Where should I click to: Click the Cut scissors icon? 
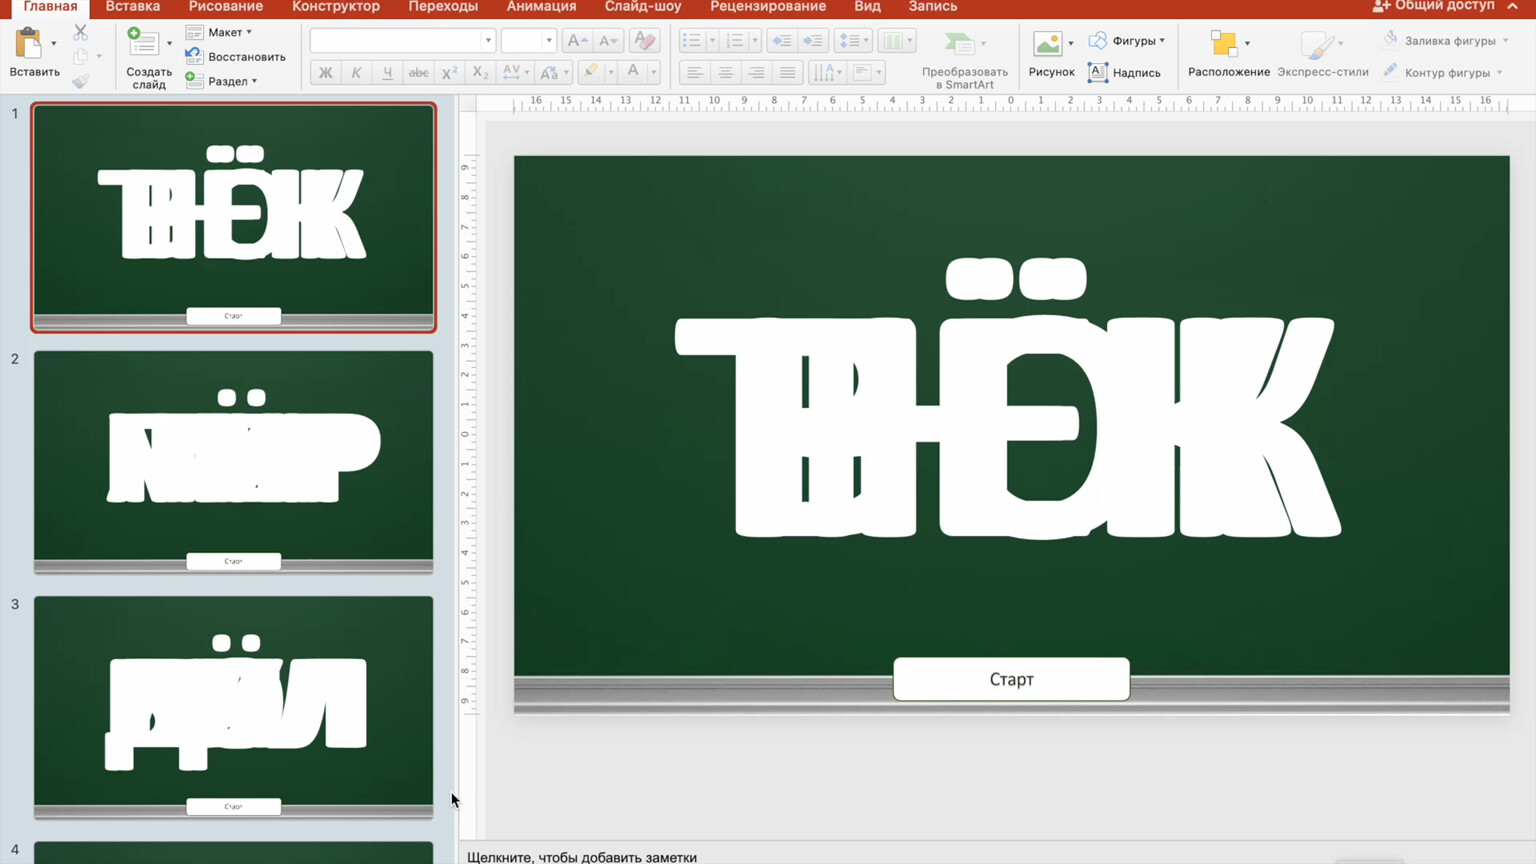tap(81, 33)
